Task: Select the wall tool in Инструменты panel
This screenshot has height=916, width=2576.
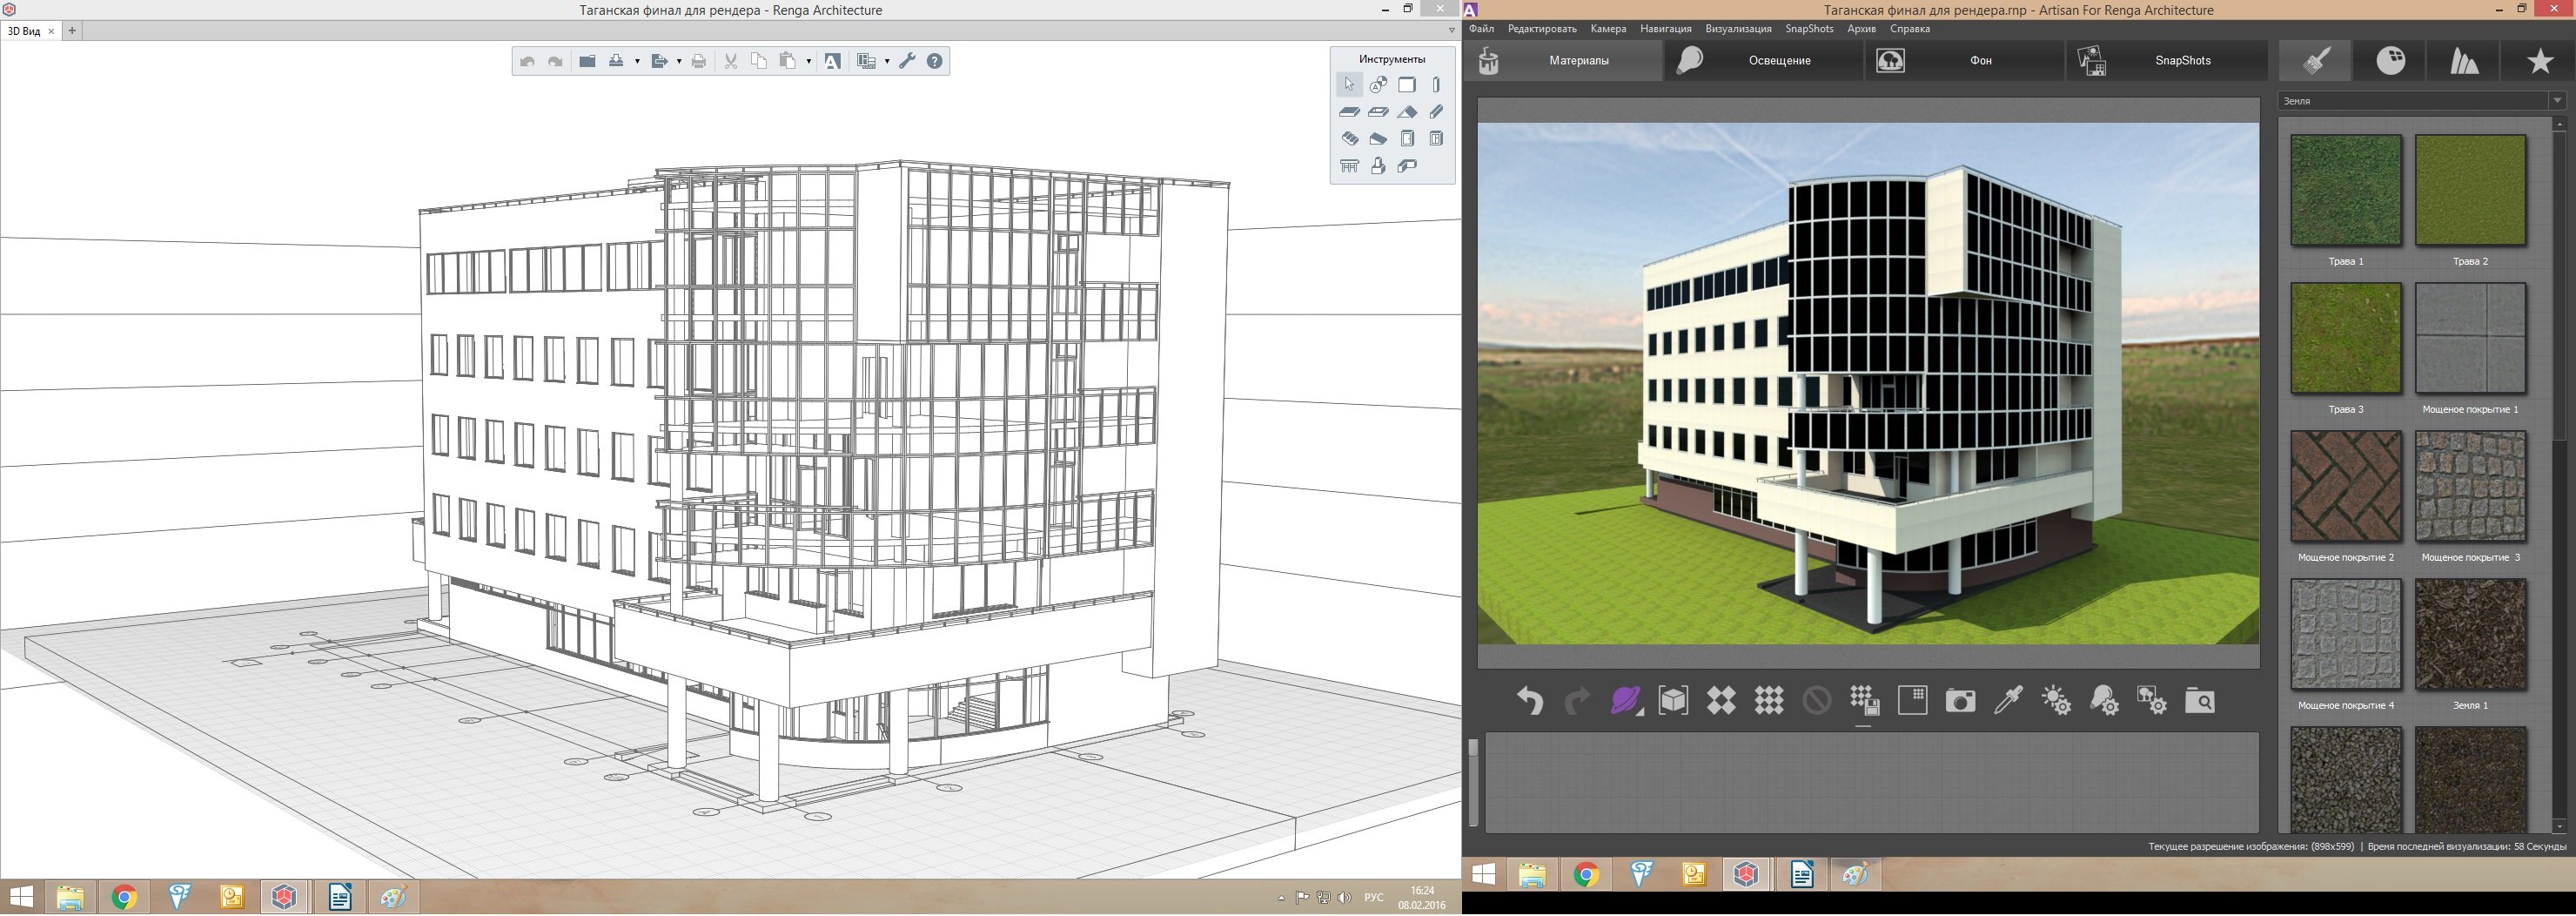Action: coord(1407,85)
